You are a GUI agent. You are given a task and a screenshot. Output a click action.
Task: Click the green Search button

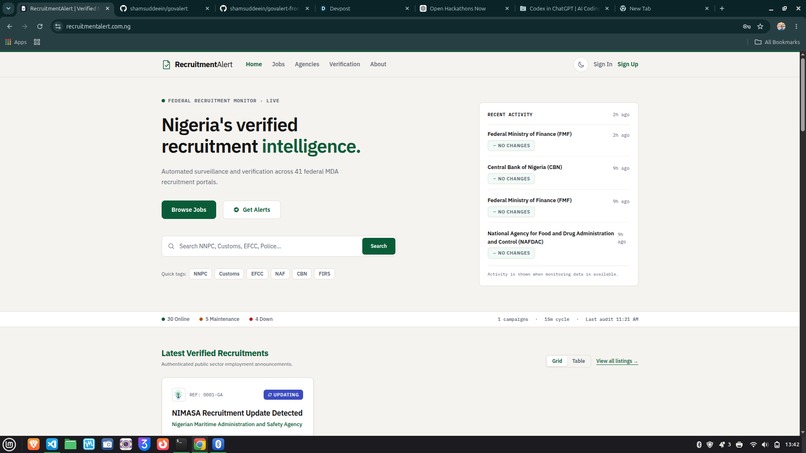click(x=378, y=246)
